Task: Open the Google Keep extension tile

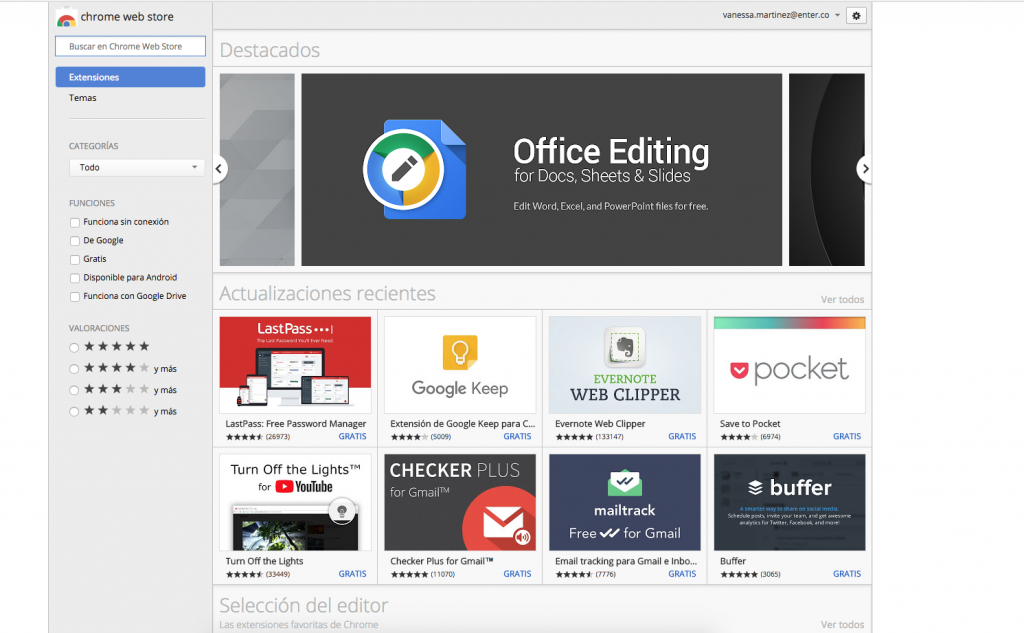Action: 460,365
